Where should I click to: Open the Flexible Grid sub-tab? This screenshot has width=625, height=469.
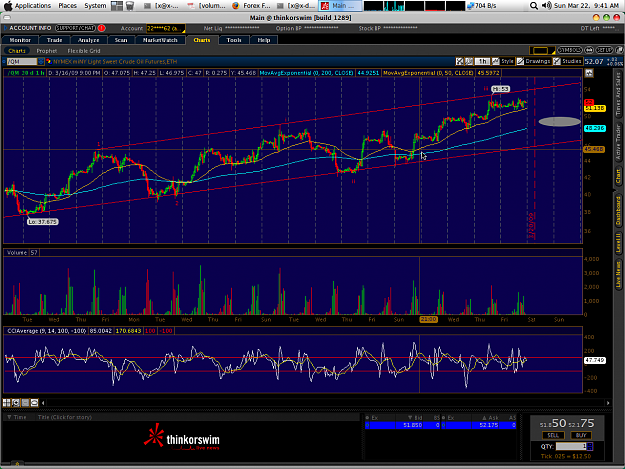(x=84, y=51)
